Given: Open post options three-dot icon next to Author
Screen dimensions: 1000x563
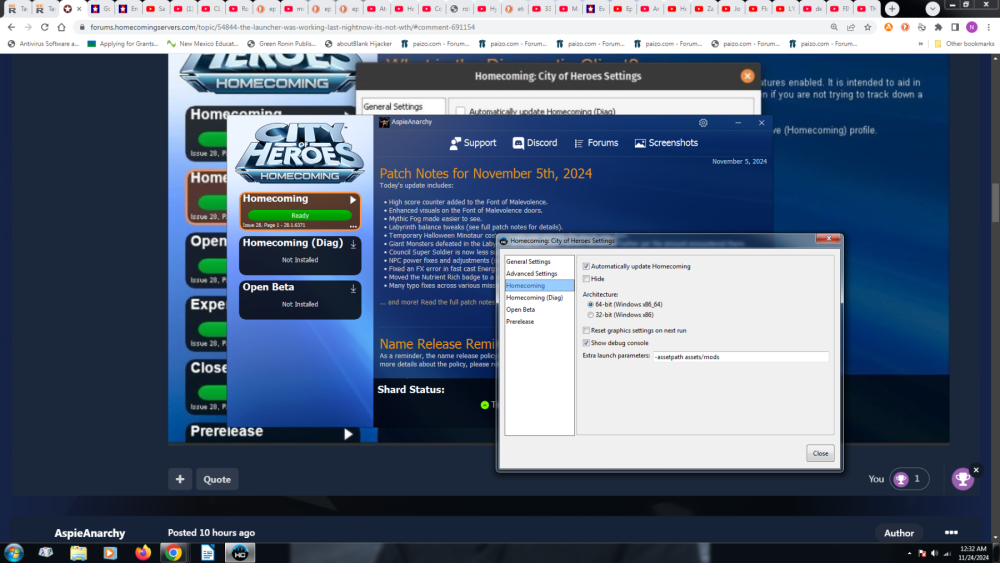Looking at the screenshot, I should click(951, 533).
